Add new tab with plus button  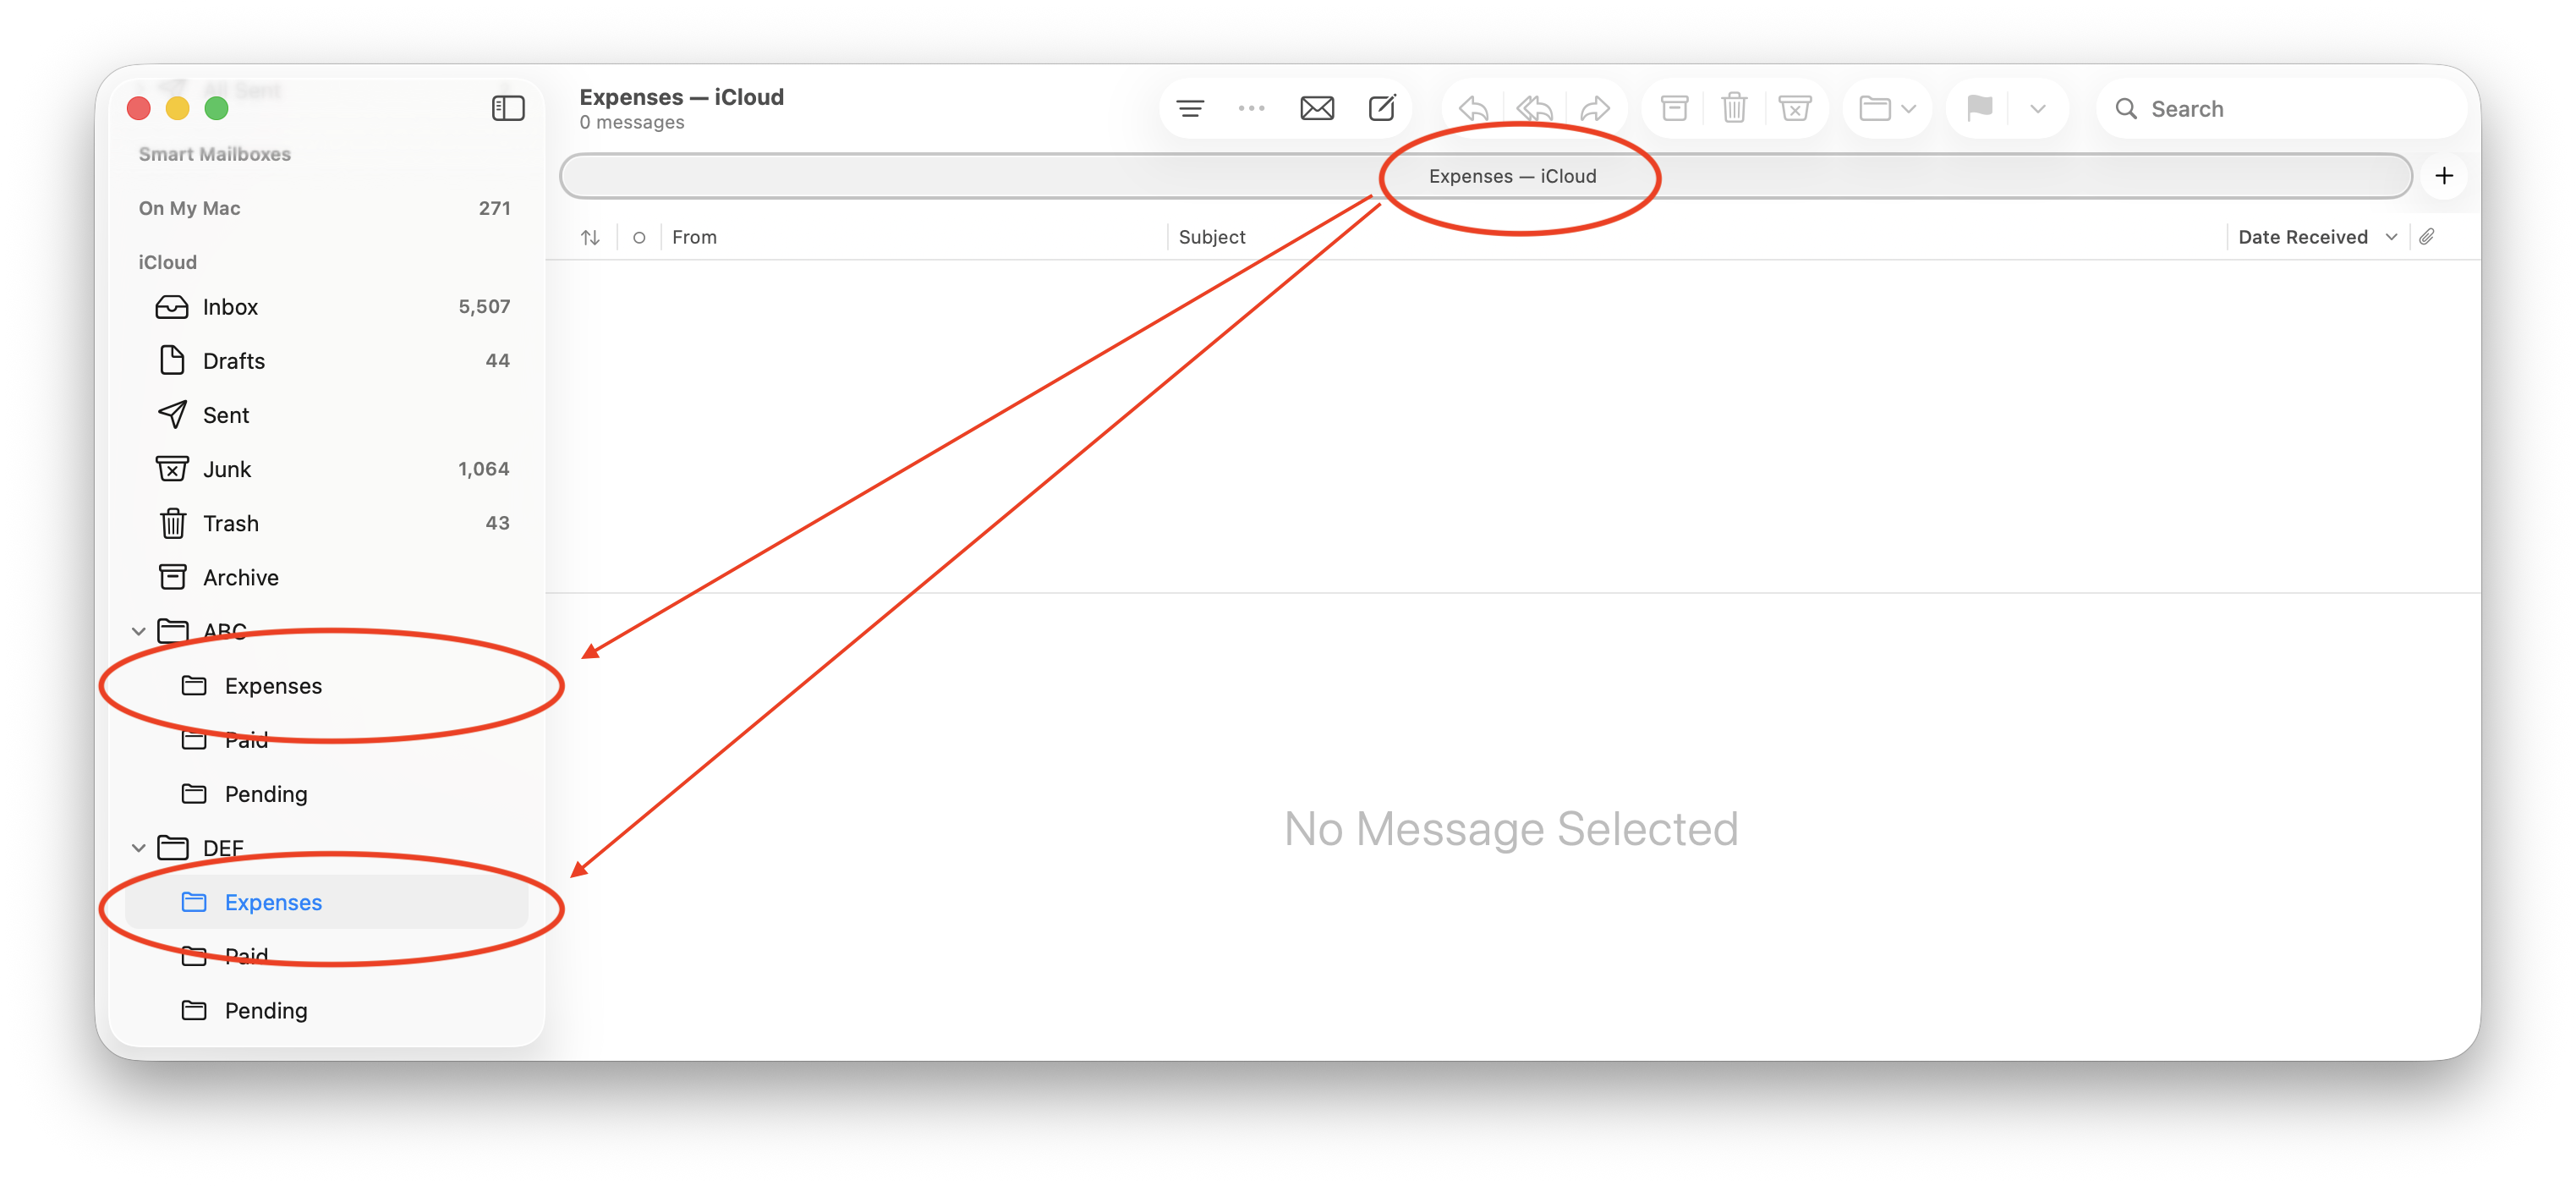pos(2444,176)
